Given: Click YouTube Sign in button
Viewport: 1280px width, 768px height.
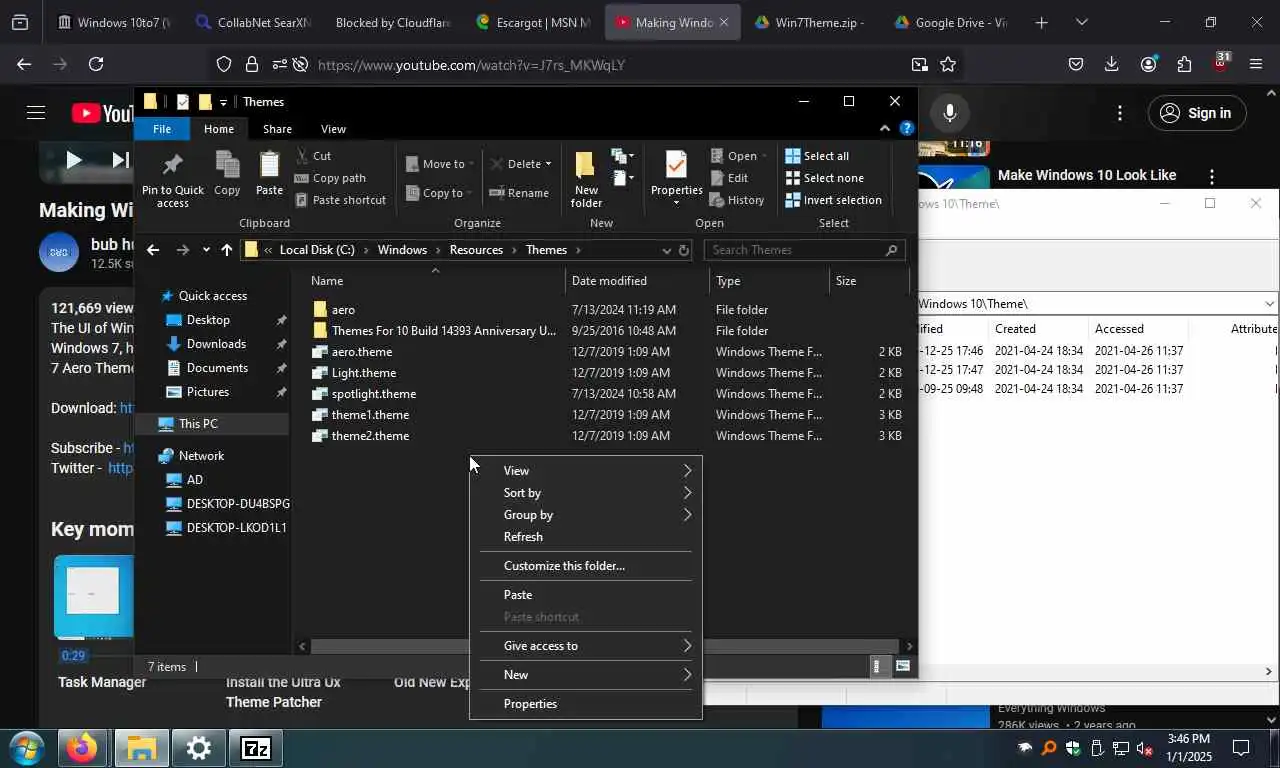Looking at the screenshot, I should click(x=1196, y=113).
